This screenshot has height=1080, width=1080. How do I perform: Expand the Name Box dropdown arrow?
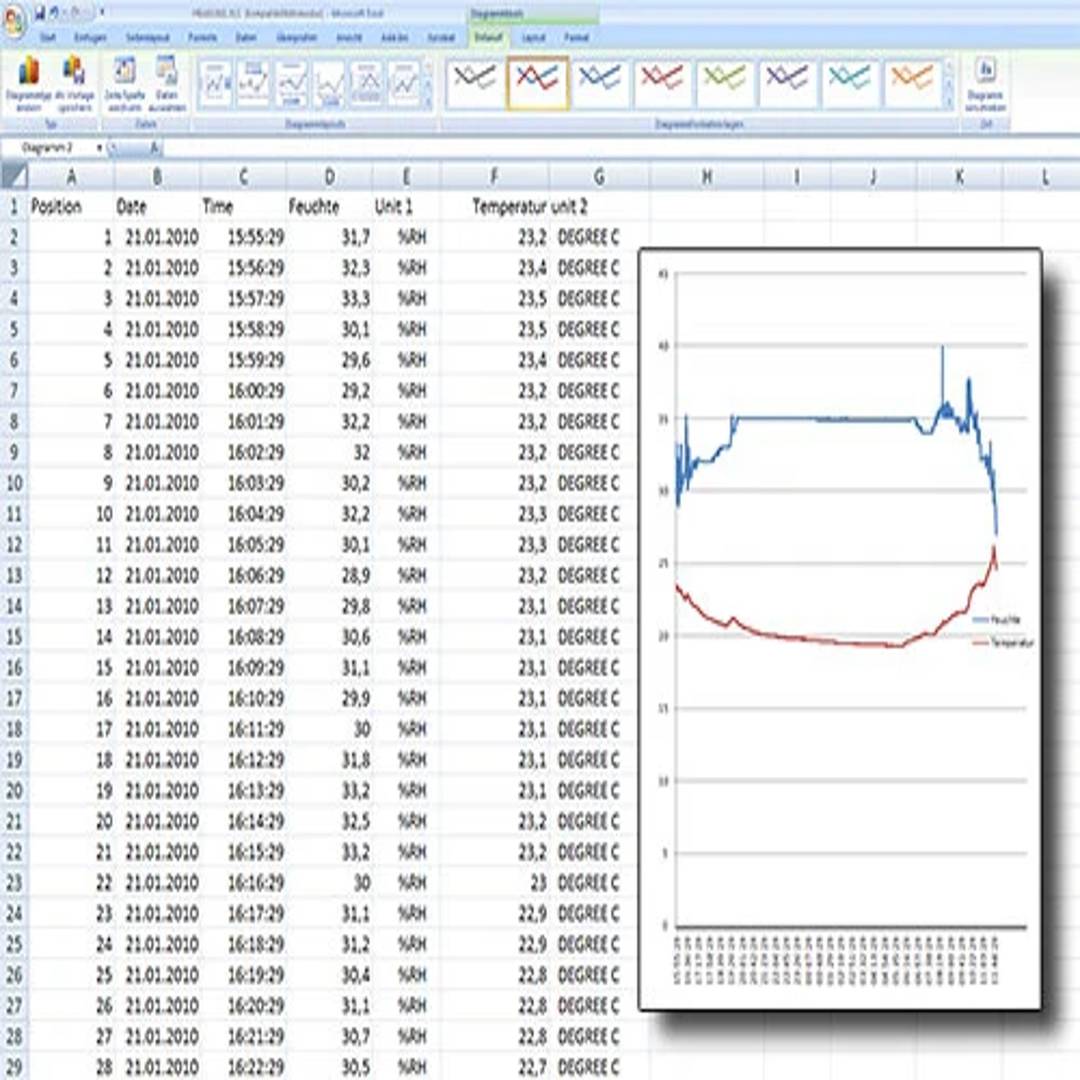(x=100, y=148)
